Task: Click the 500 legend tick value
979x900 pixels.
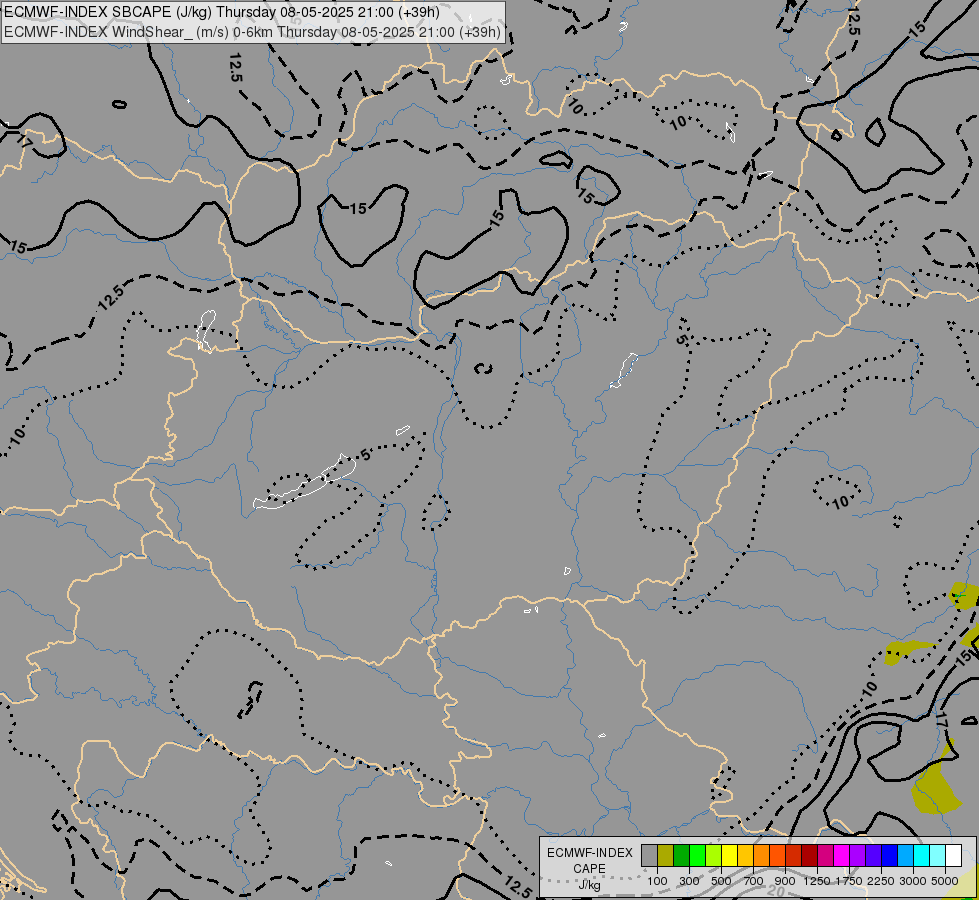Action: point(721,881)
